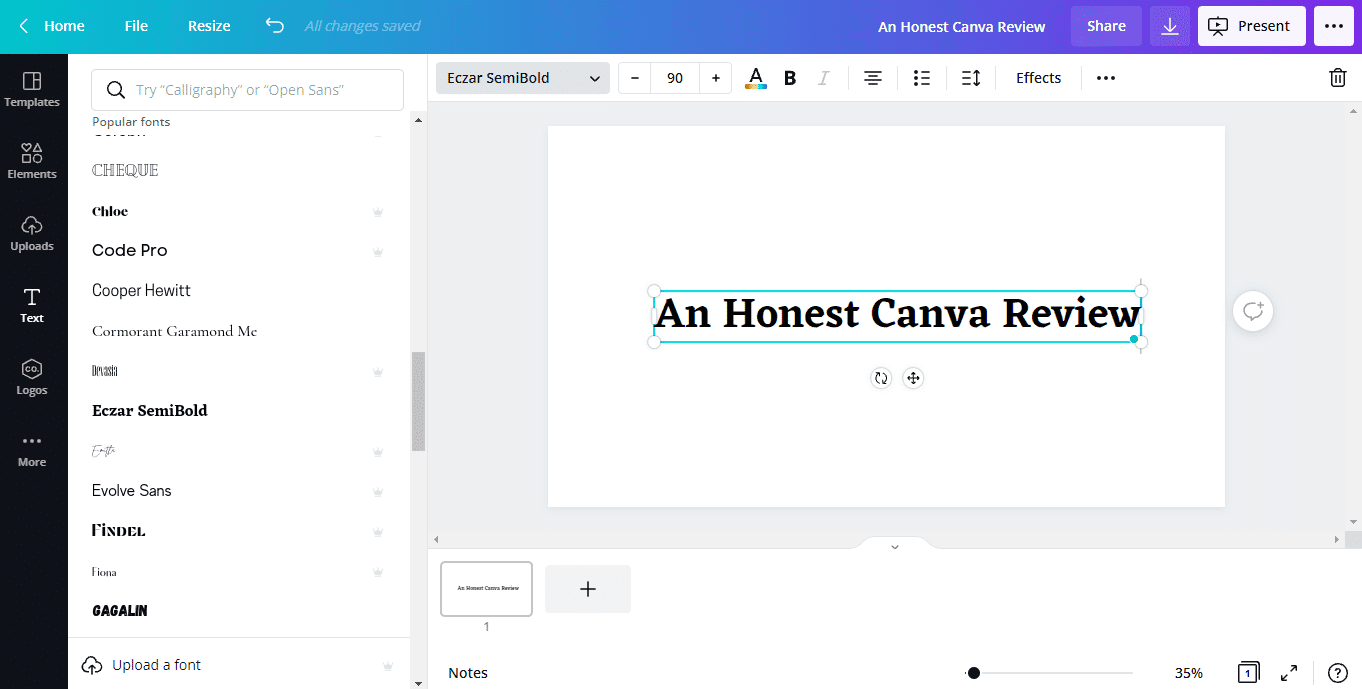Open the Uploads sidebar panel

[x=32, y=234]
